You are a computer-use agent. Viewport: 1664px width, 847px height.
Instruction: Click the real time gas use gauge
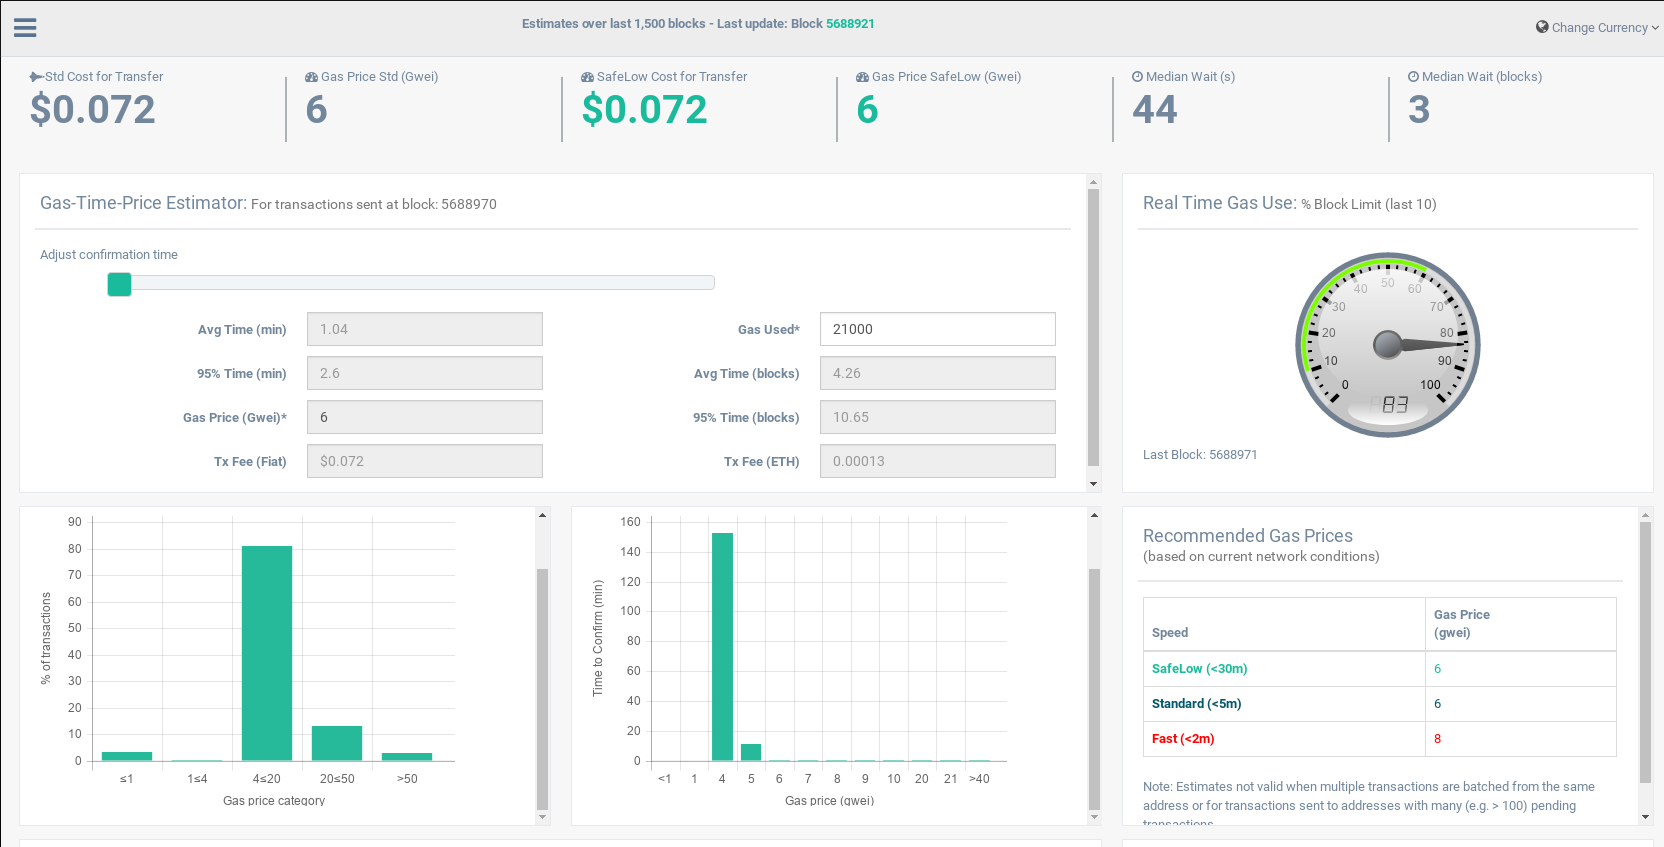[1388, 345]
